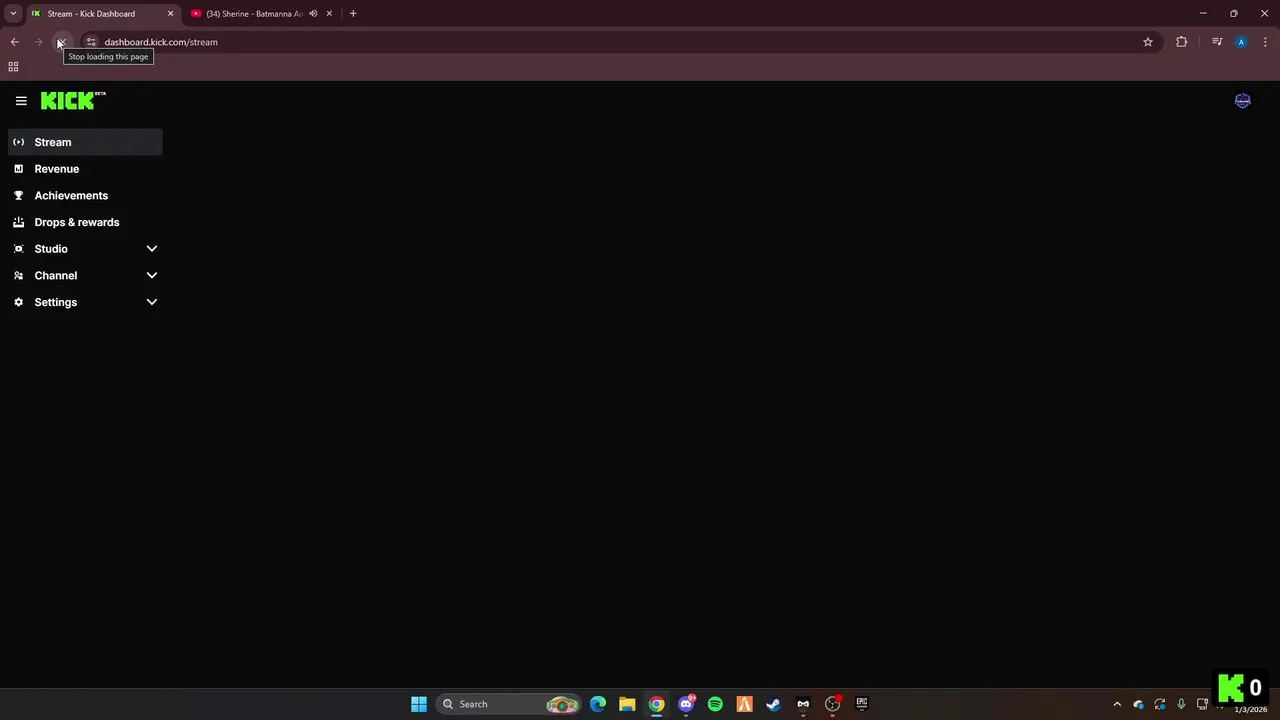Click the Channel sidebar icon
Viewport: 1280px width, 720px height.
coord(18,275)
